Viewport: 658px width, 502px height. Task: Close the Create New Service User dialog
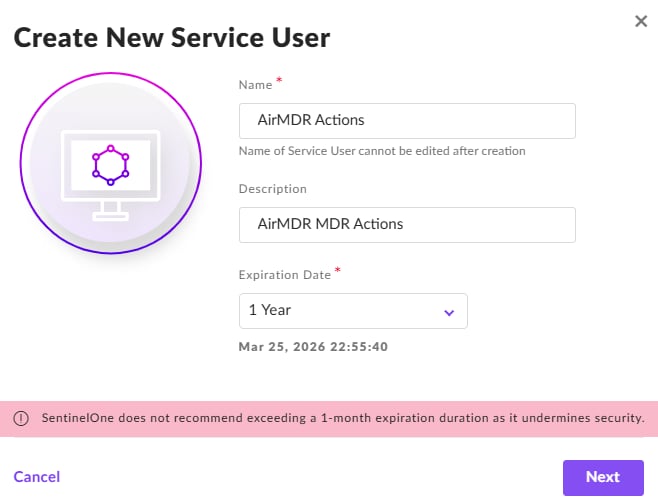(x=641, y=21)
